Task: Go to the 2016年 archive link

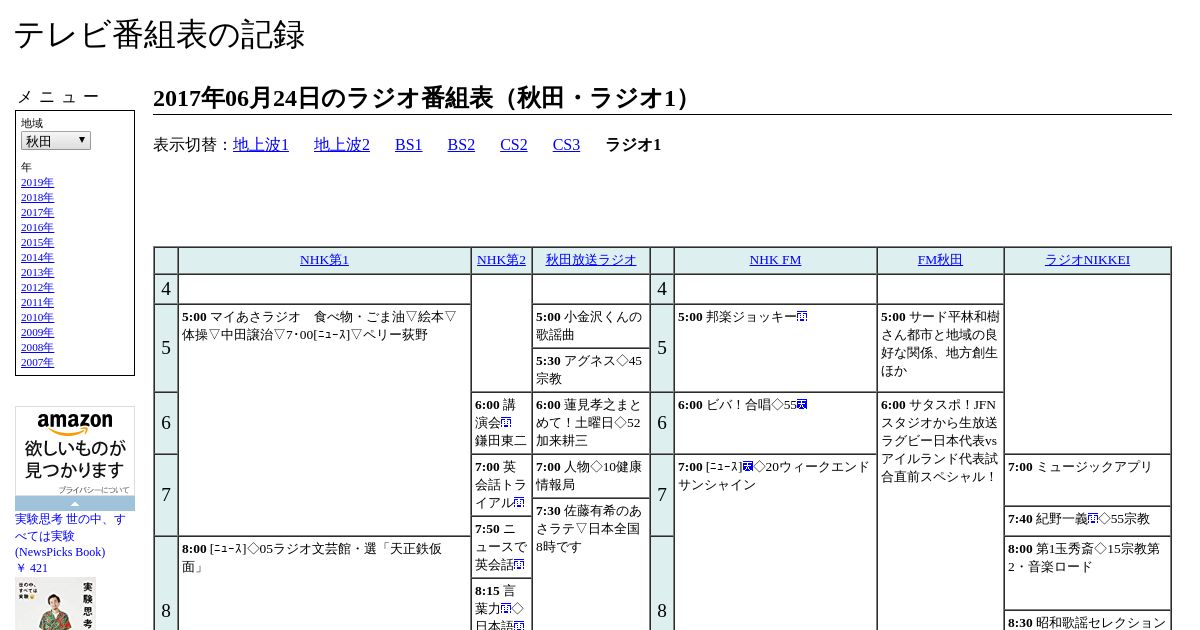Action: click(37, 227)
